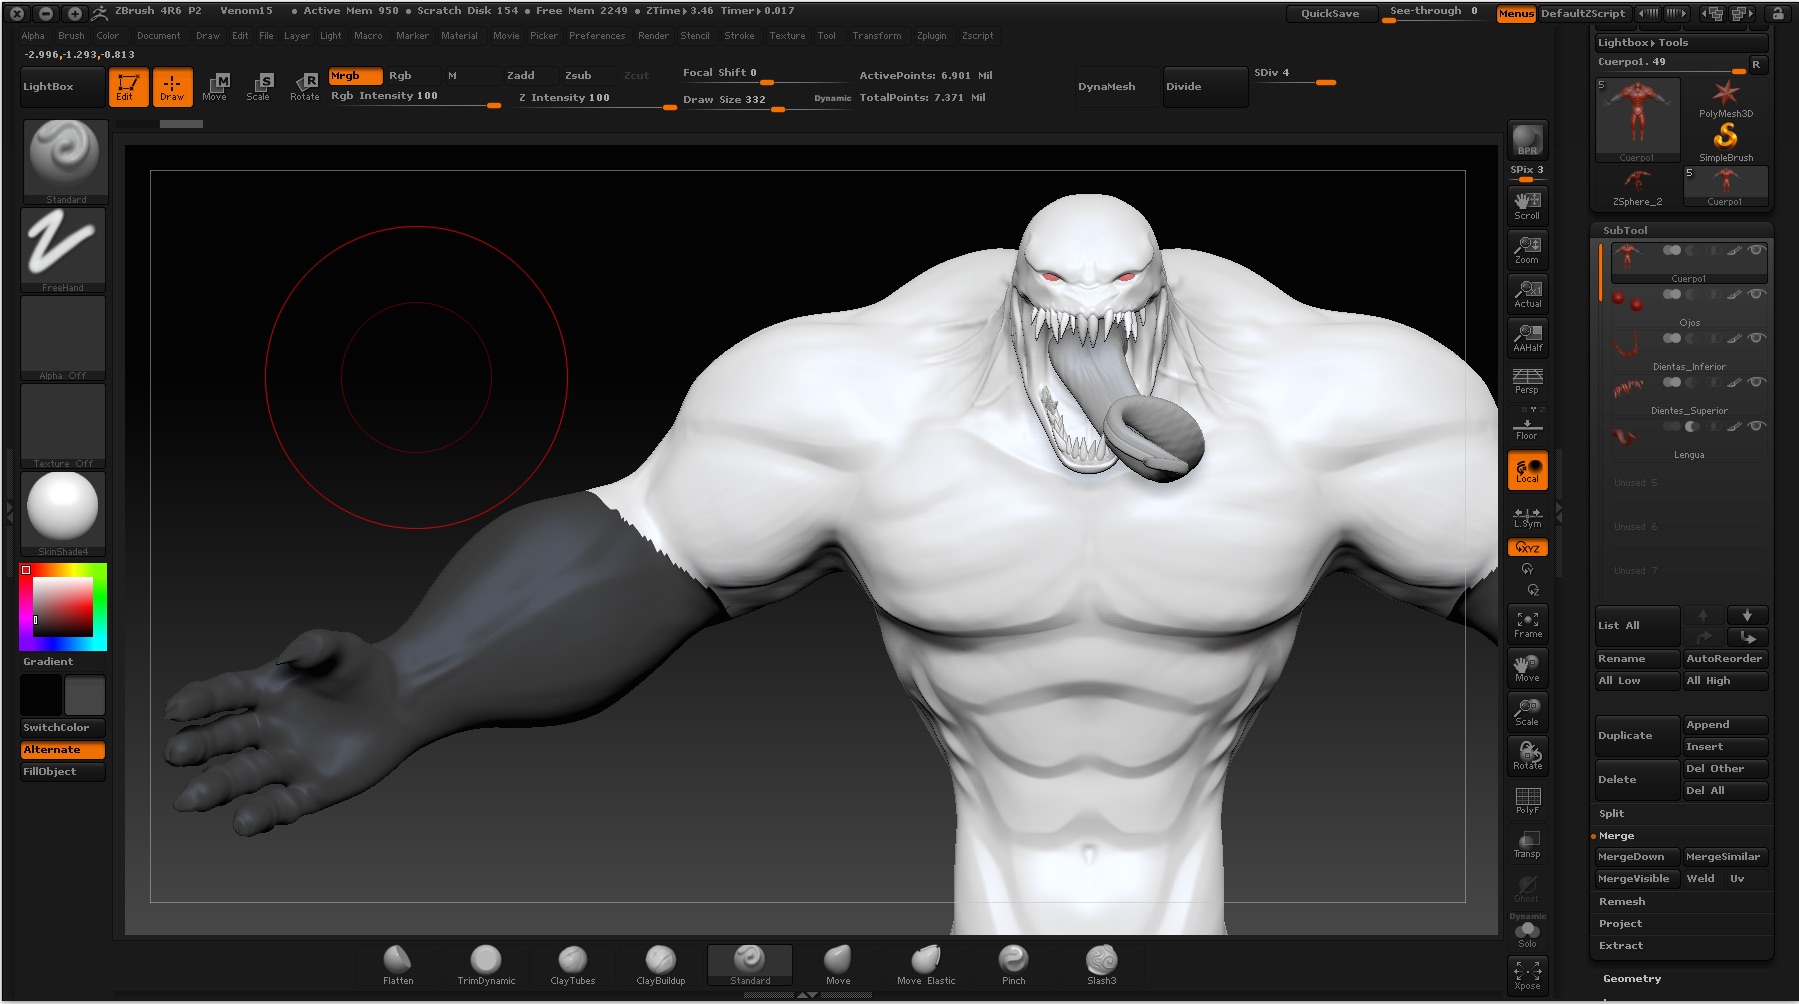Image resolution: width=1799 pixels, height=1004 pixels.
Task: Open the Brush menu
Action: point(71,36)
